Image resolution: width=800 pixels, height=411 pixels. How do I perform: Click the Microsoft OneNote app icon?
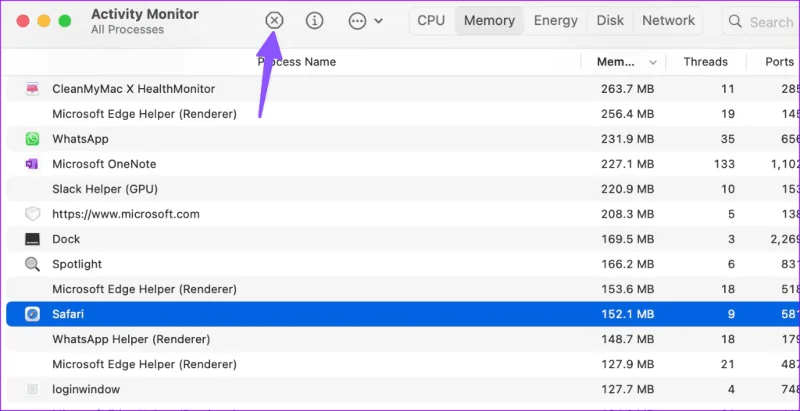point(32,164)
